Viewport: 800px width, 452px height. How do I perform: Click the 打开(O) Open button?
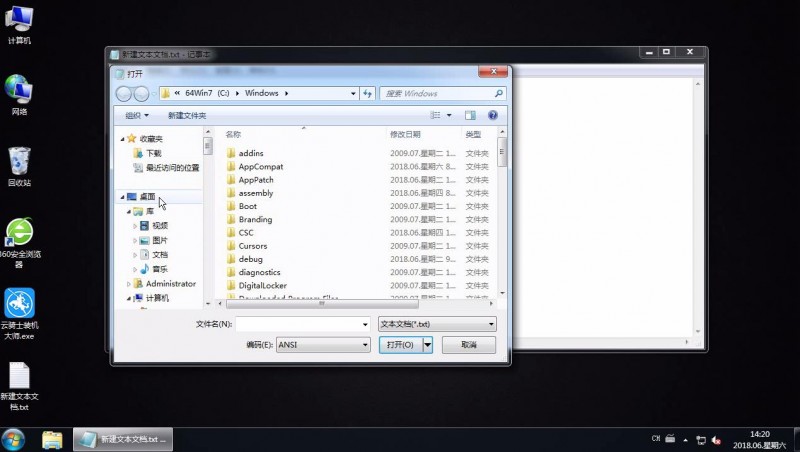point(401,345)
